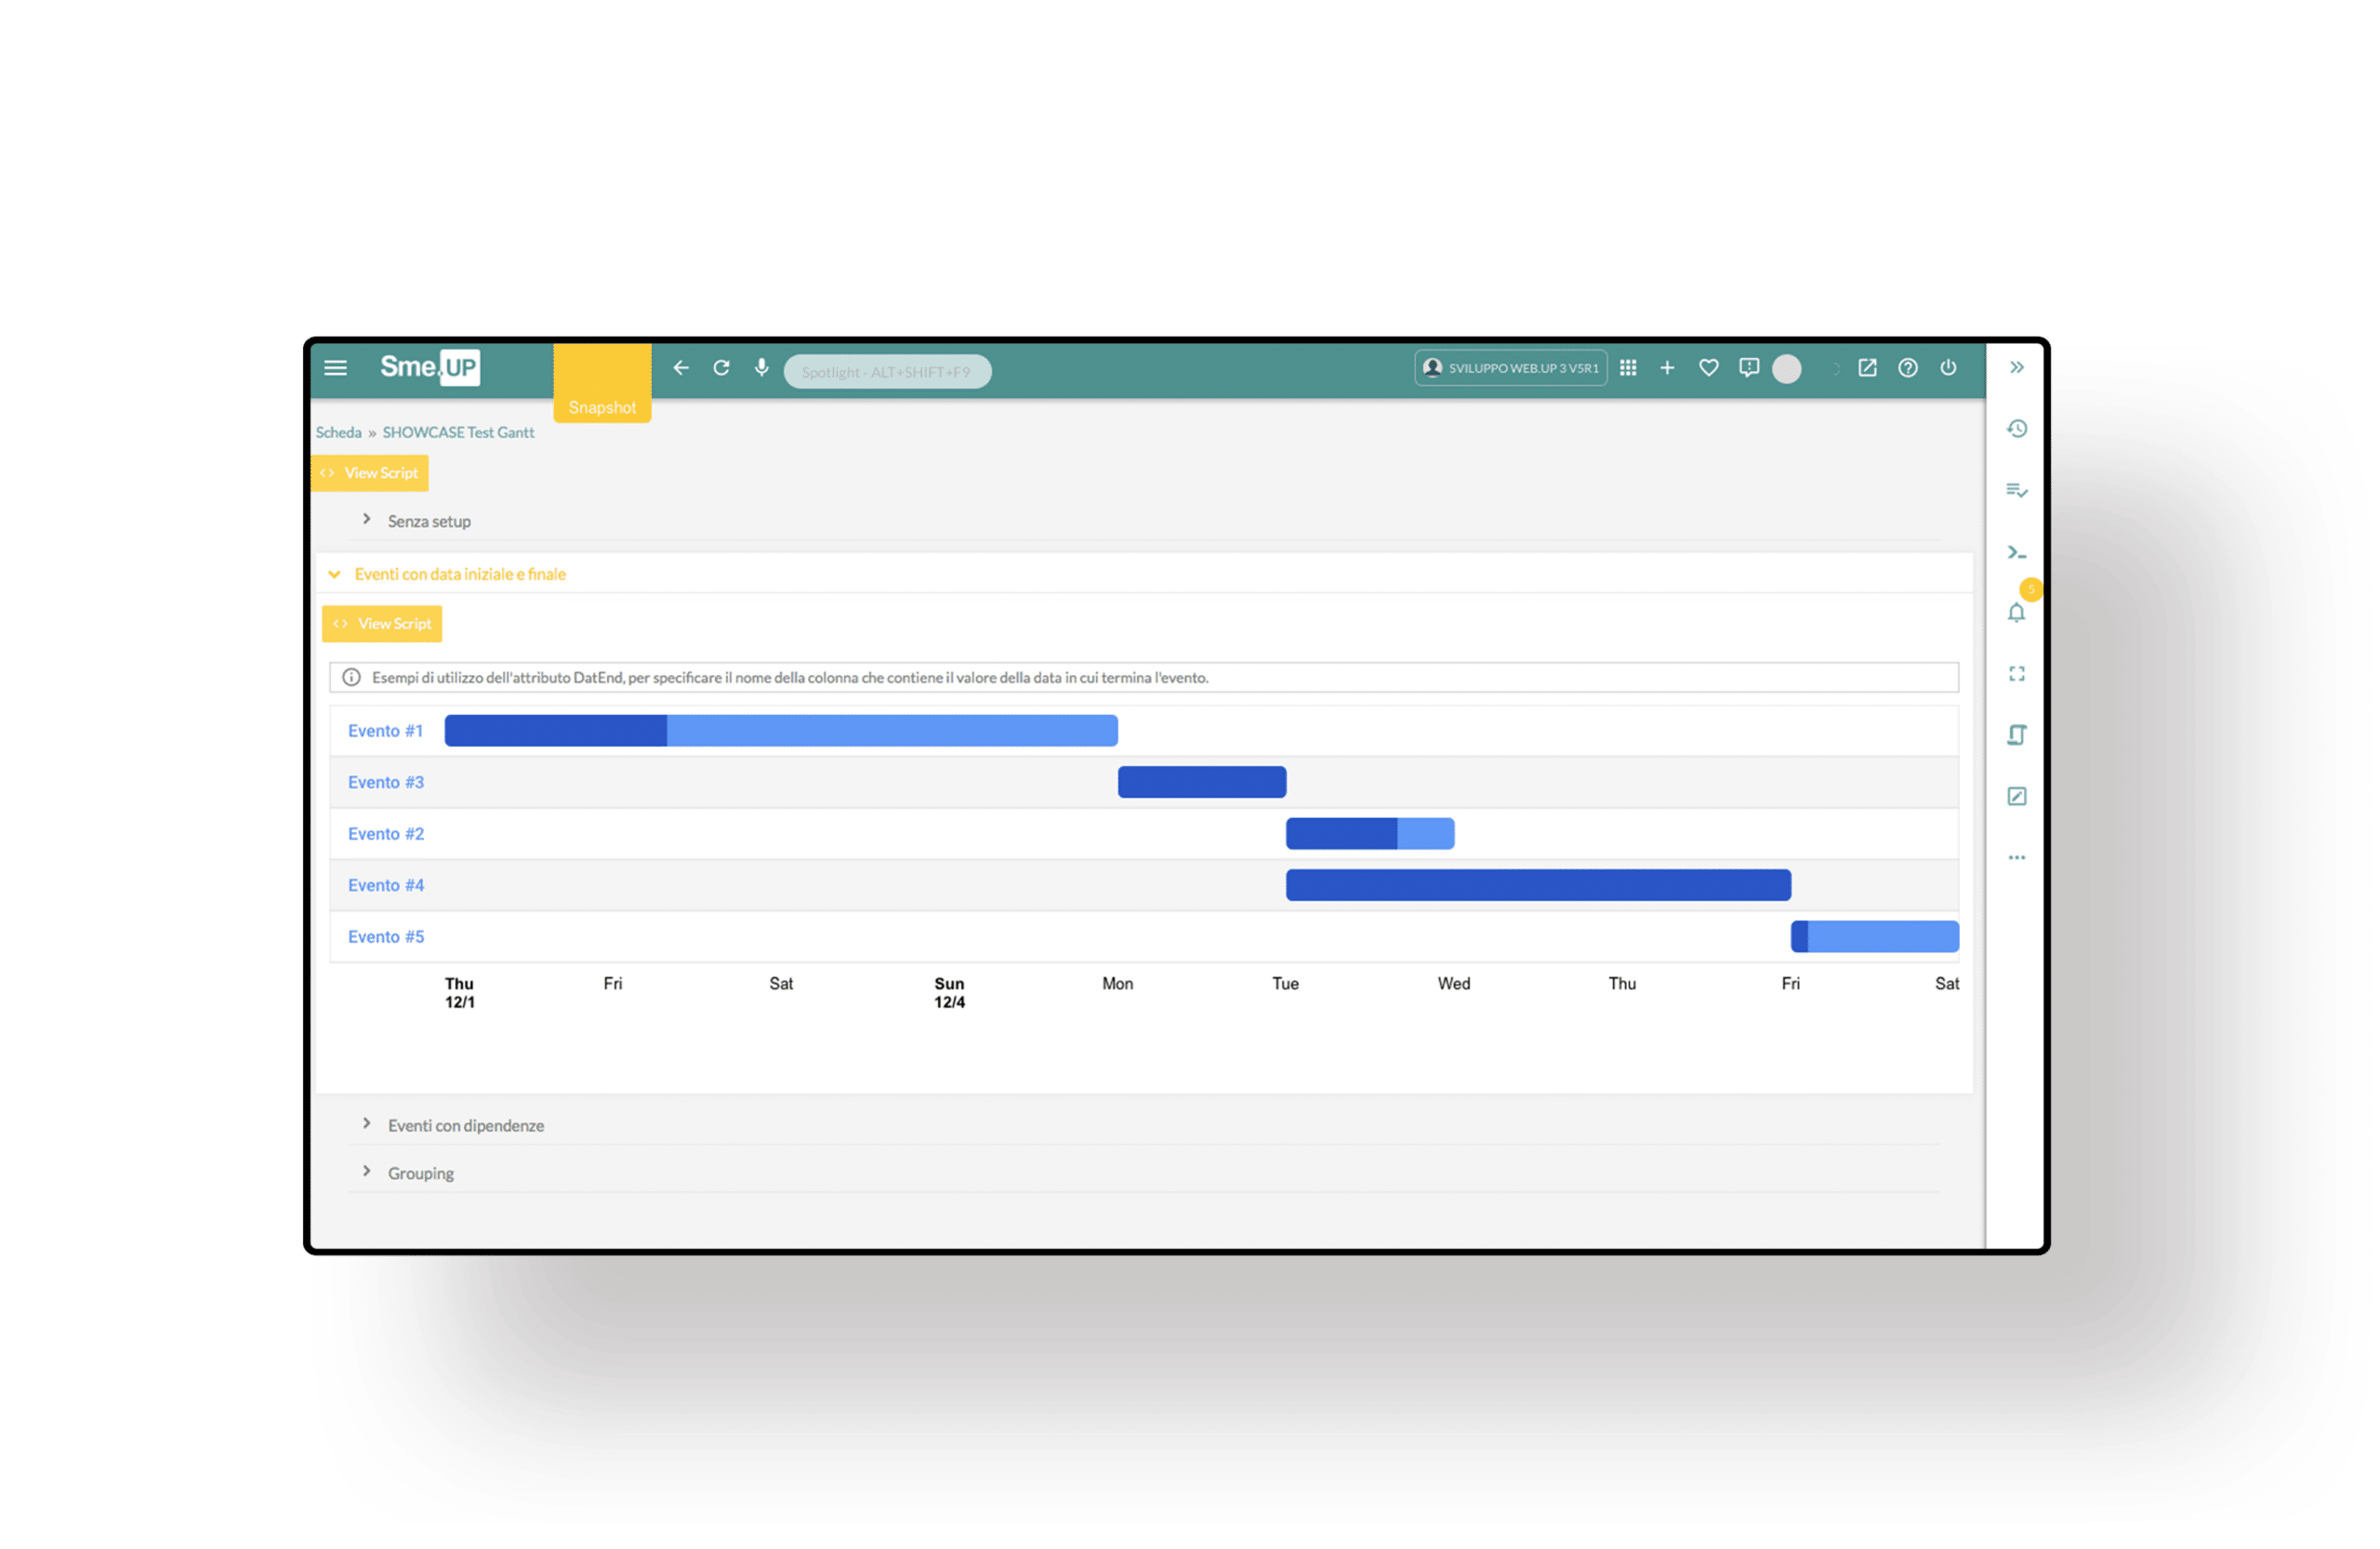
Task: Click the Scheda breadcrumb link
Action: coord(338,432)
